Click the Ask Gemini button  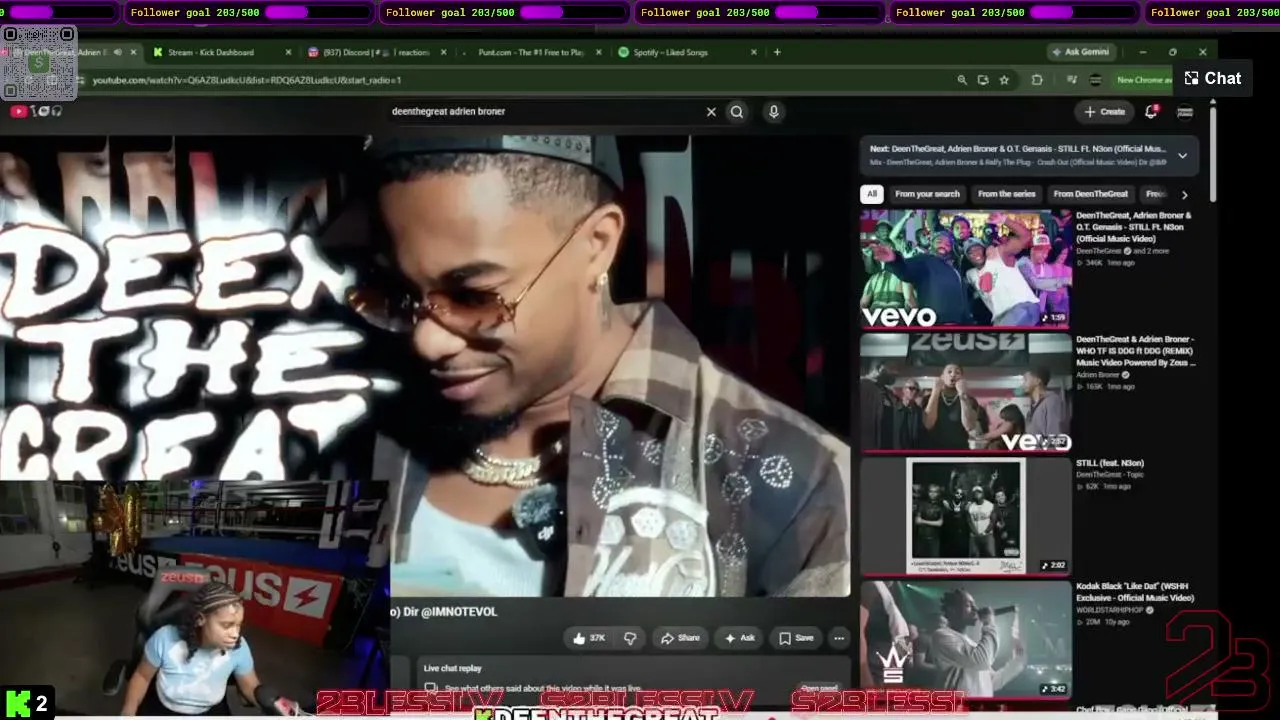point(1080,52)
